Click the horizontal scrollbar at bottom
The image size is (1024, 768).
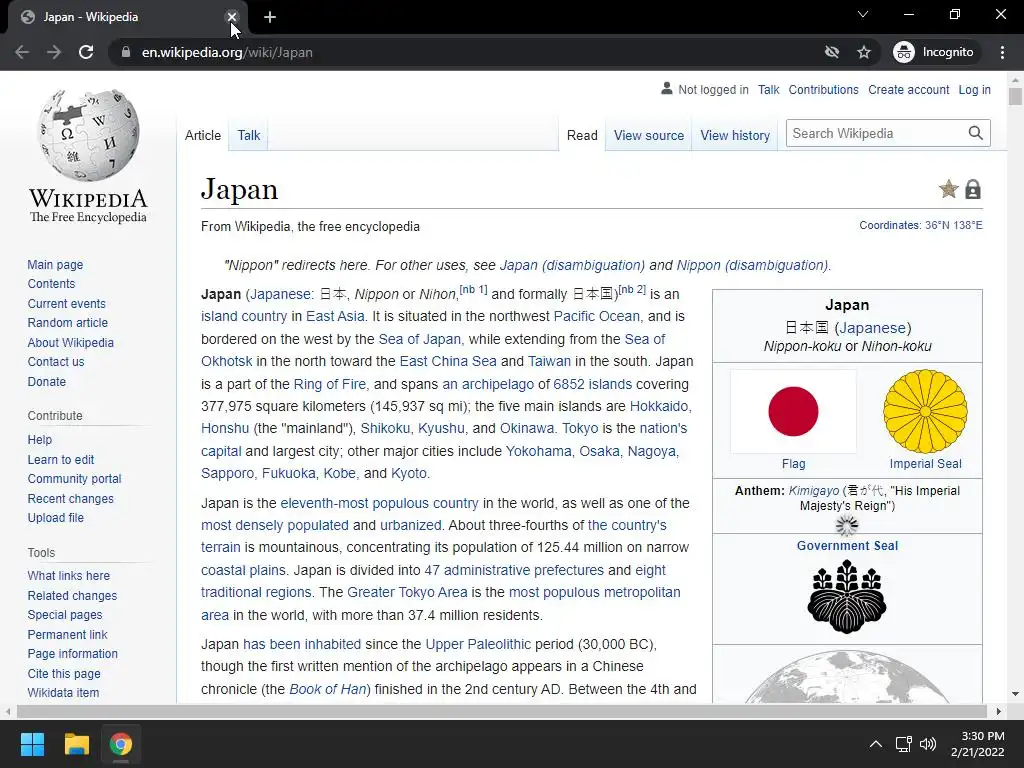[500, 711]
